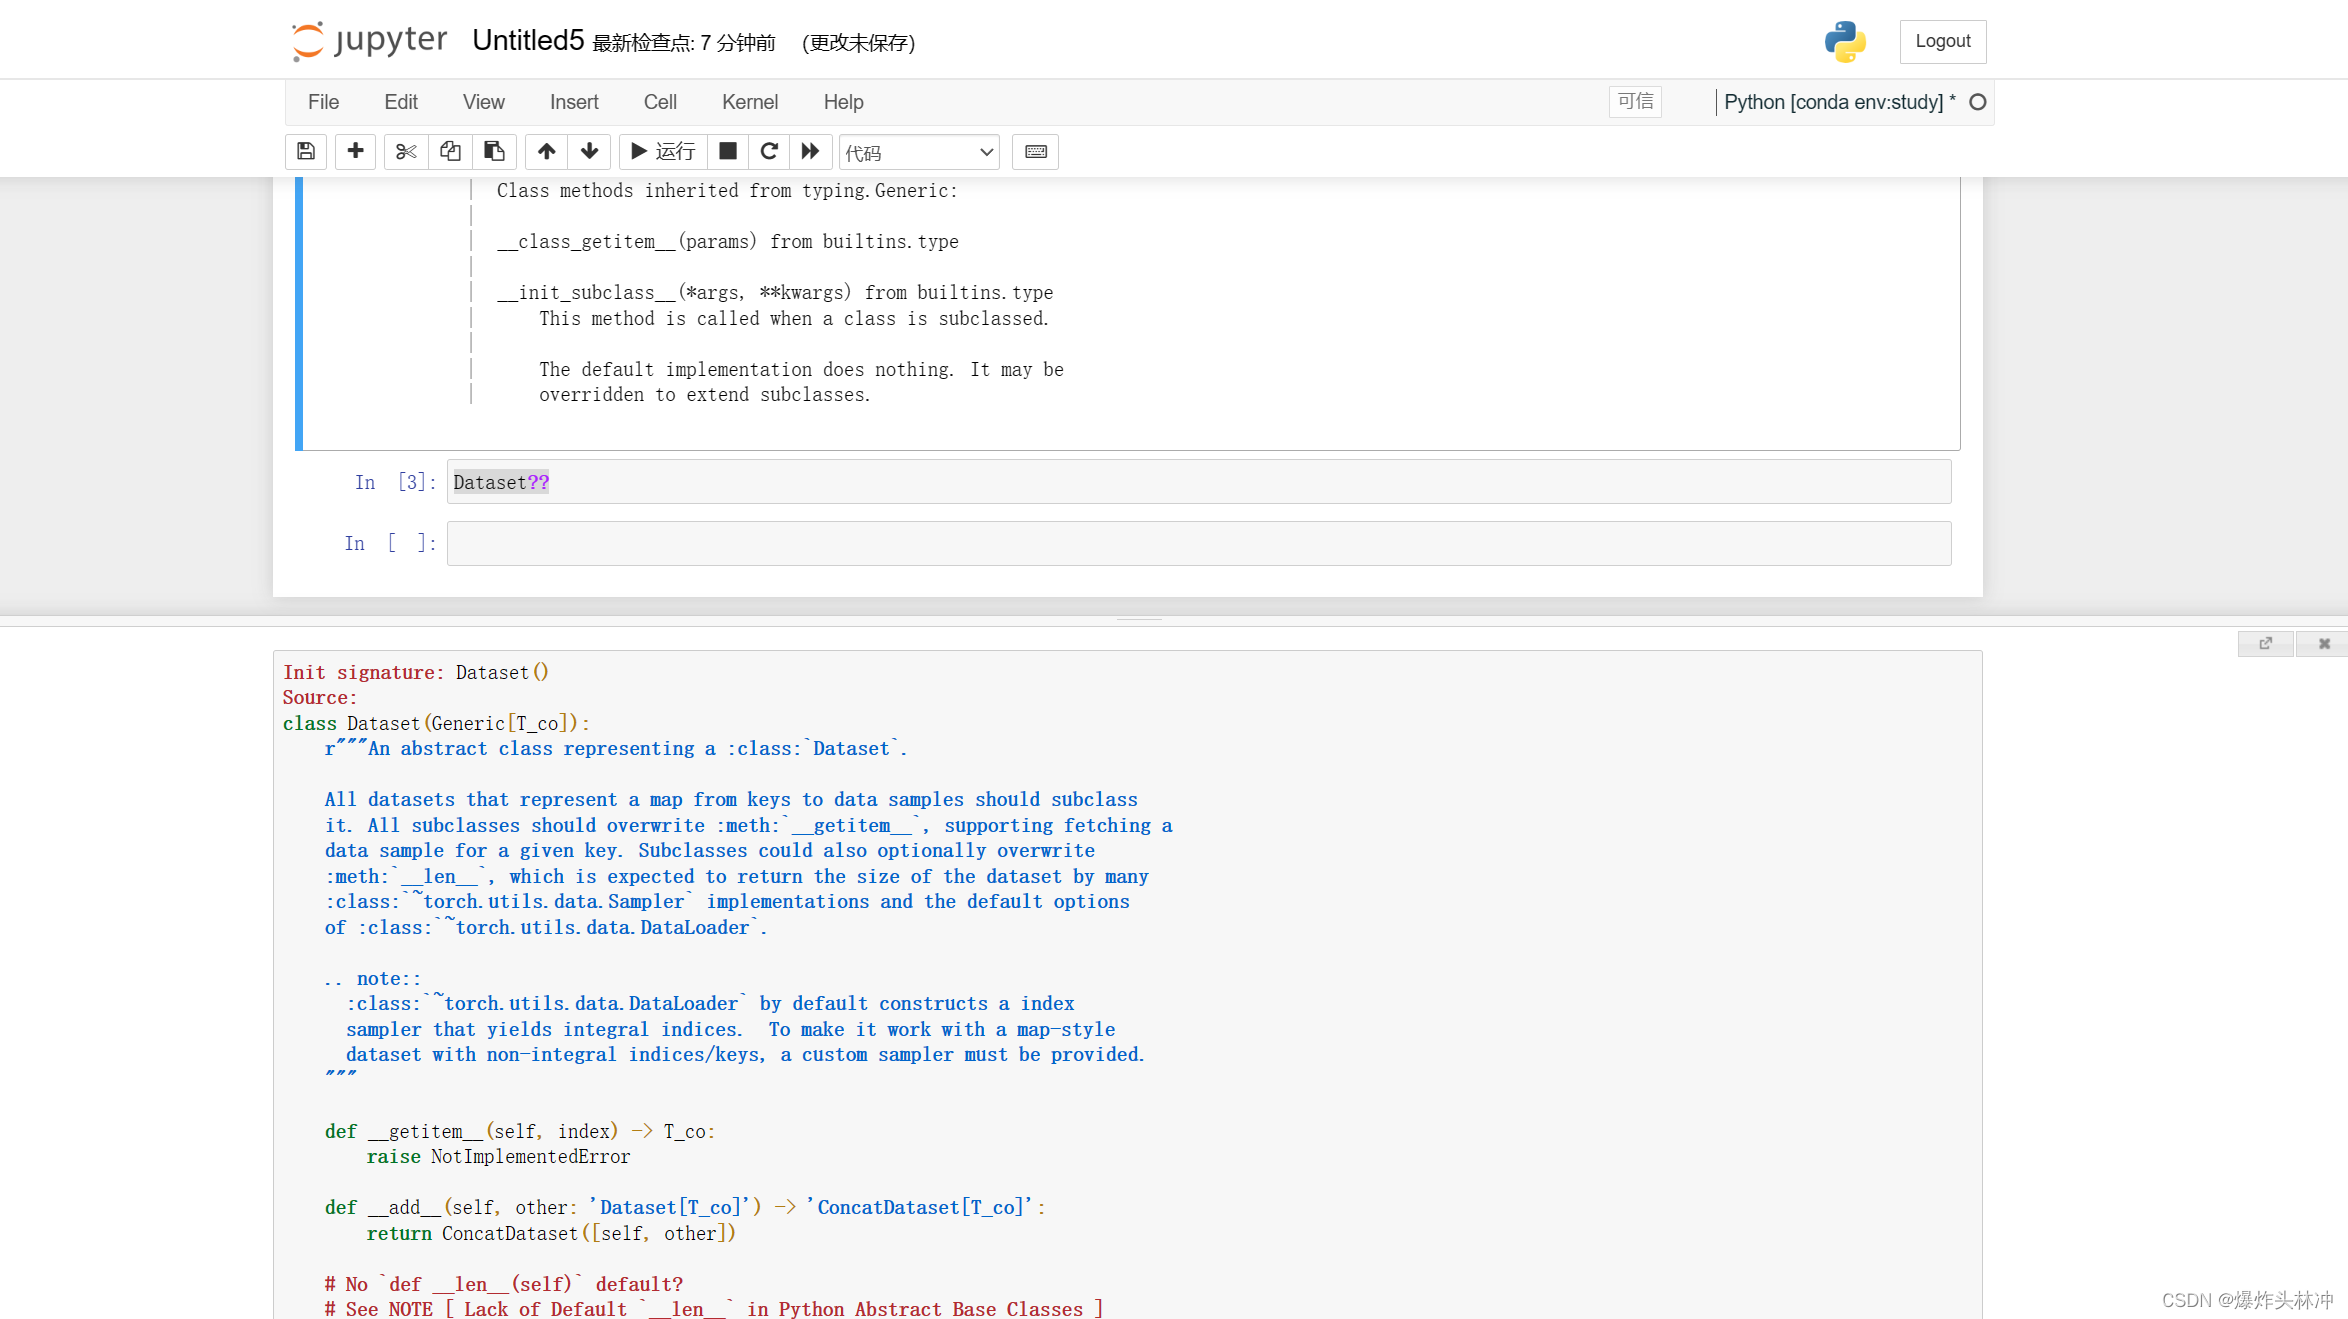Toggle the 可信 trusted notebook indicator
This screenshot has width=2348, height=1319.
click(1635, 102)
